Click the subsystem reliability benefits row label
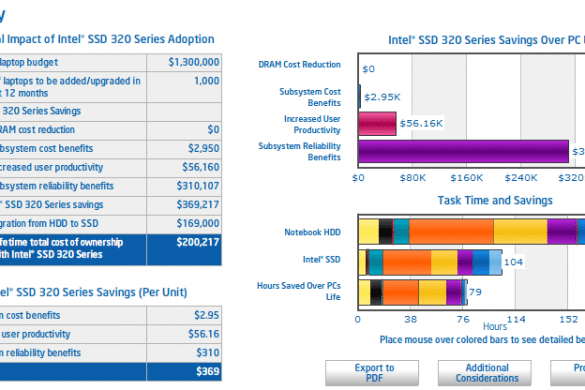Image resolution: width=585 pixels, height=390 pixels. point(56,185)
